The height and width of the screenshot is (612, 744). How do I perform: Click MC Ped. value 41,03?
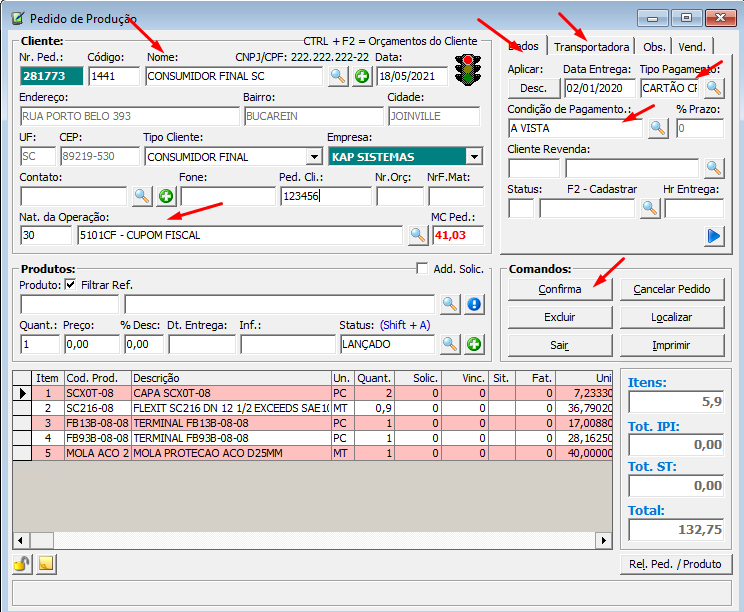pyautogui.click(x=458, y=235)
